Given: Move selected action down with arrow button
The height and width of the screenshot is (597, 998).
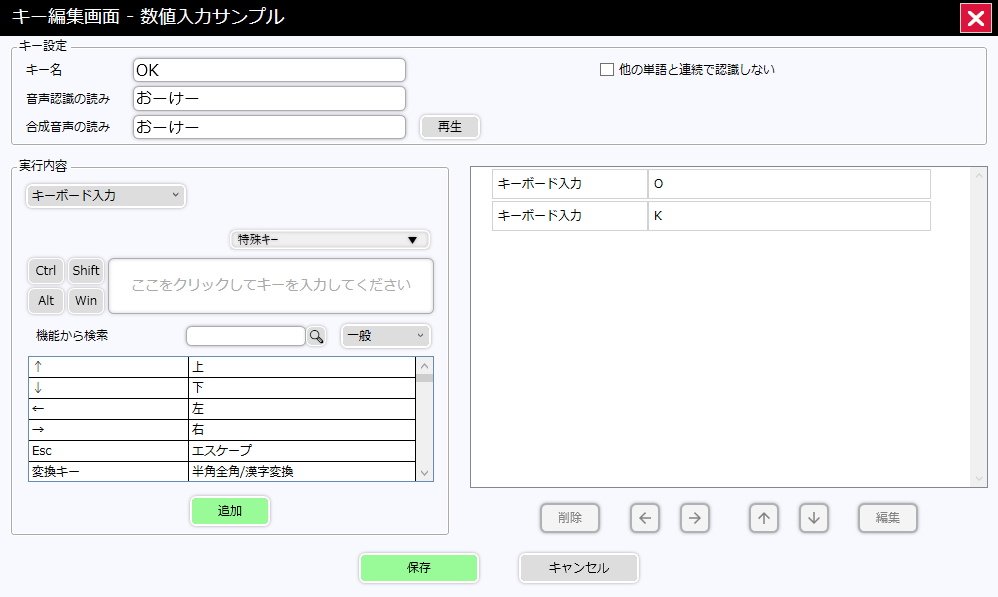Looking at the screenshot, I should point(813,518).
